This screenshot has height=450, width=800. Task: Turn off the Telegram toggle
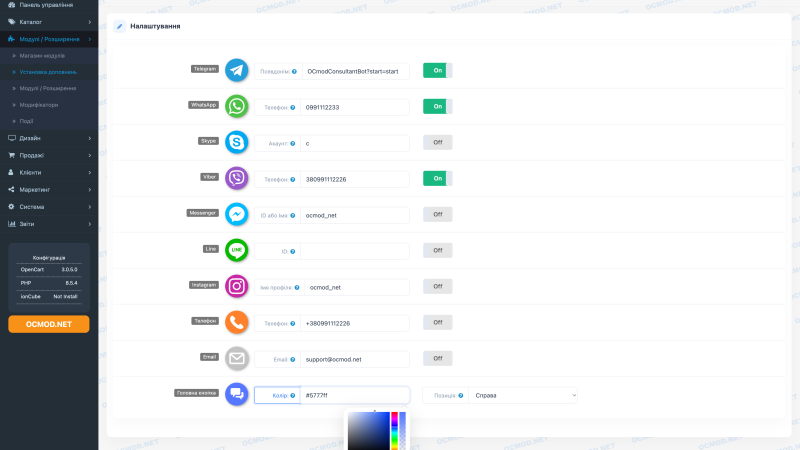(x=438, y=70)
